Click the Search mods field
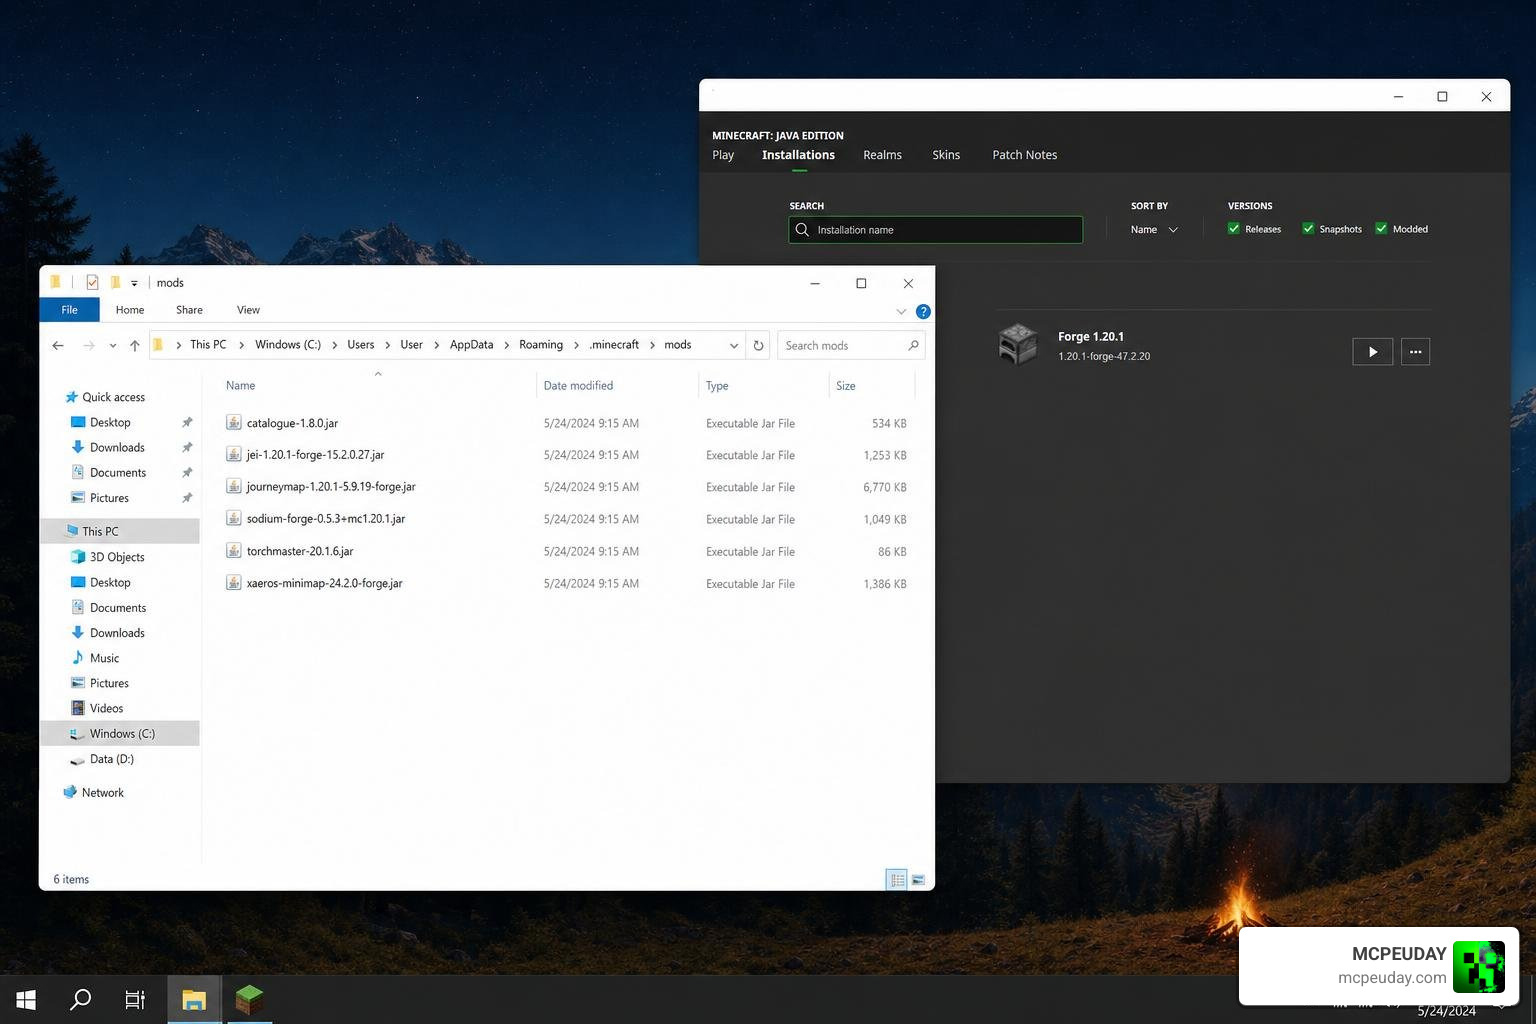The width and height of the screenshot is (1536, 1024). [x=850, y=345]
